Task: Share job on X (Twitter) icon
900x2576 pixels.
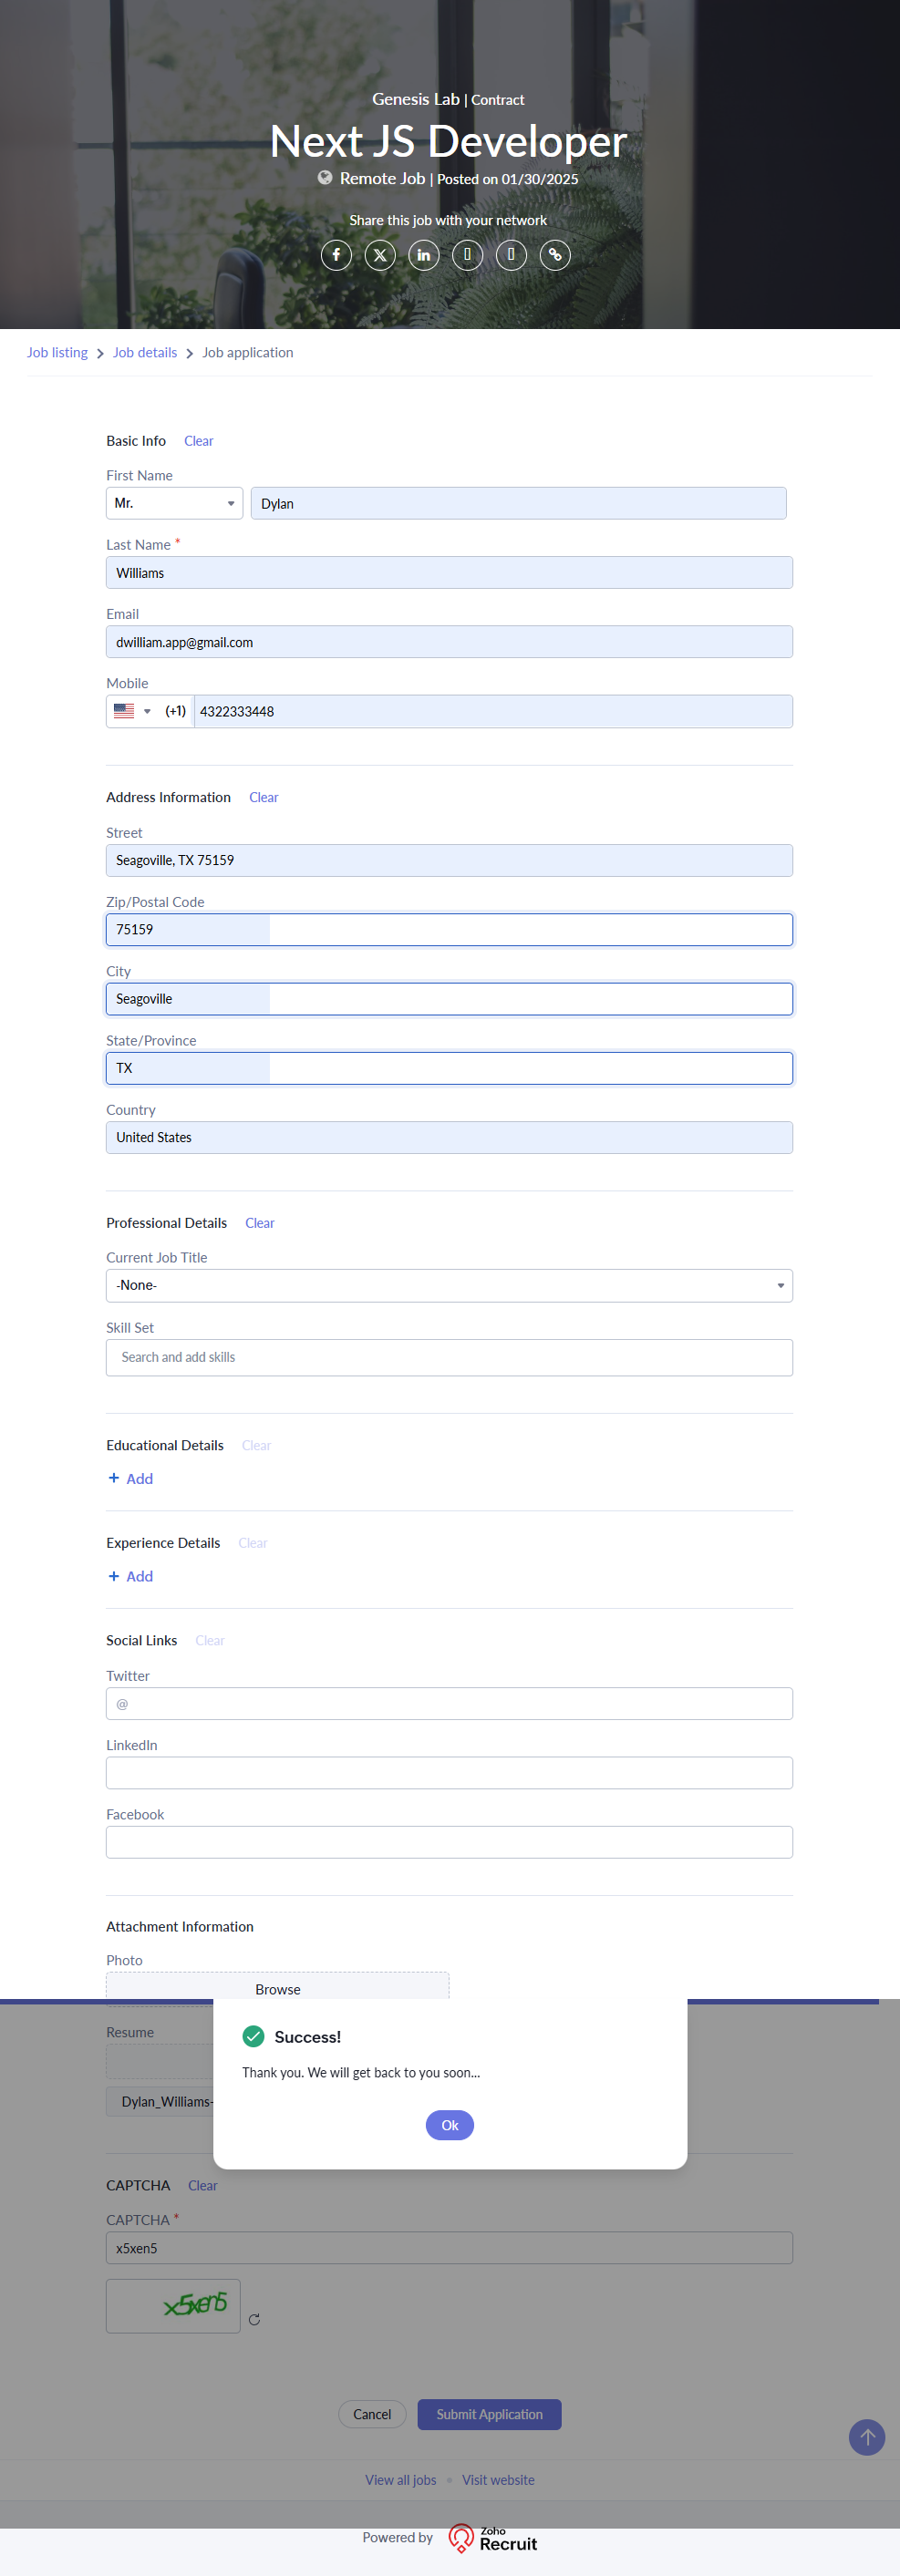Action: 380,255
